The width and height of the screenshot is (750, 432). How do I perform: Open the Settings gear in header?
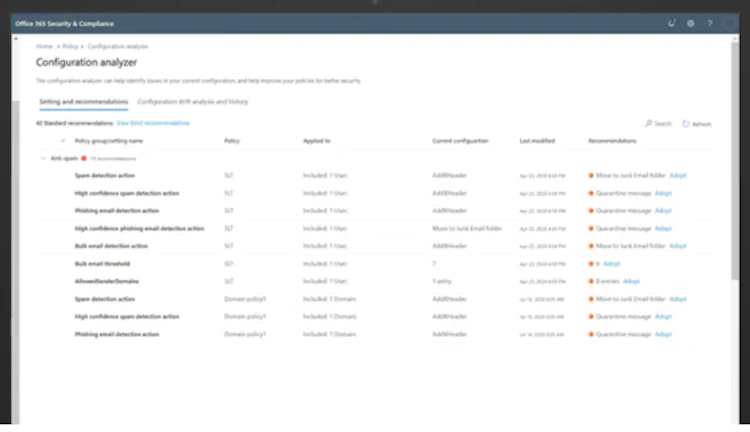690,22
